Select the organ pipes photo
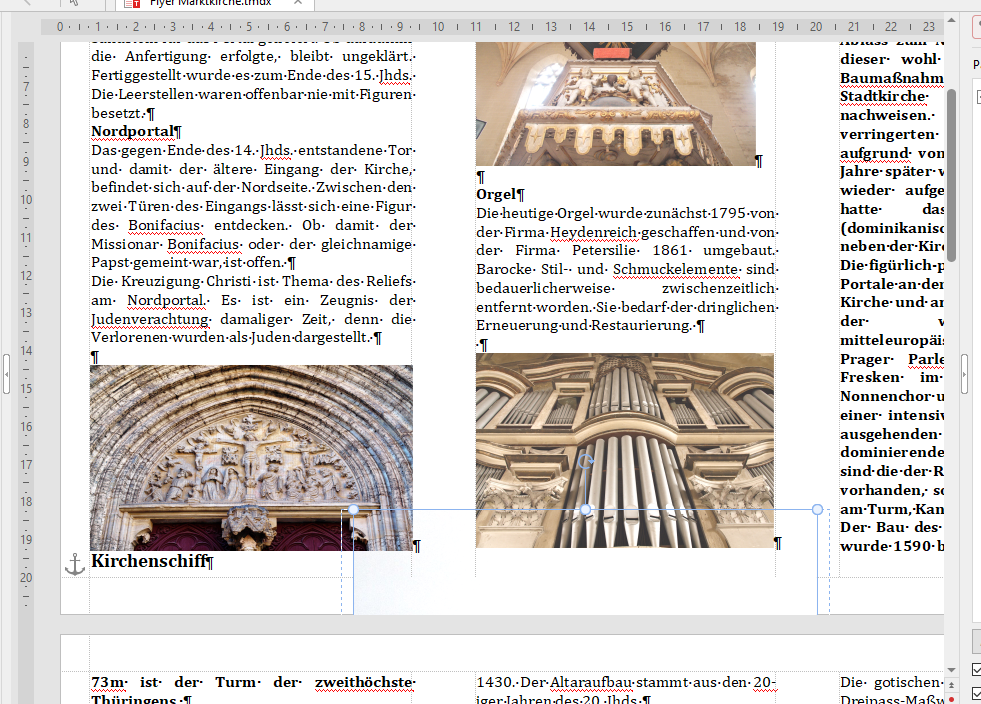Screen dimensions: 981x704 click(x=624, y=451)
